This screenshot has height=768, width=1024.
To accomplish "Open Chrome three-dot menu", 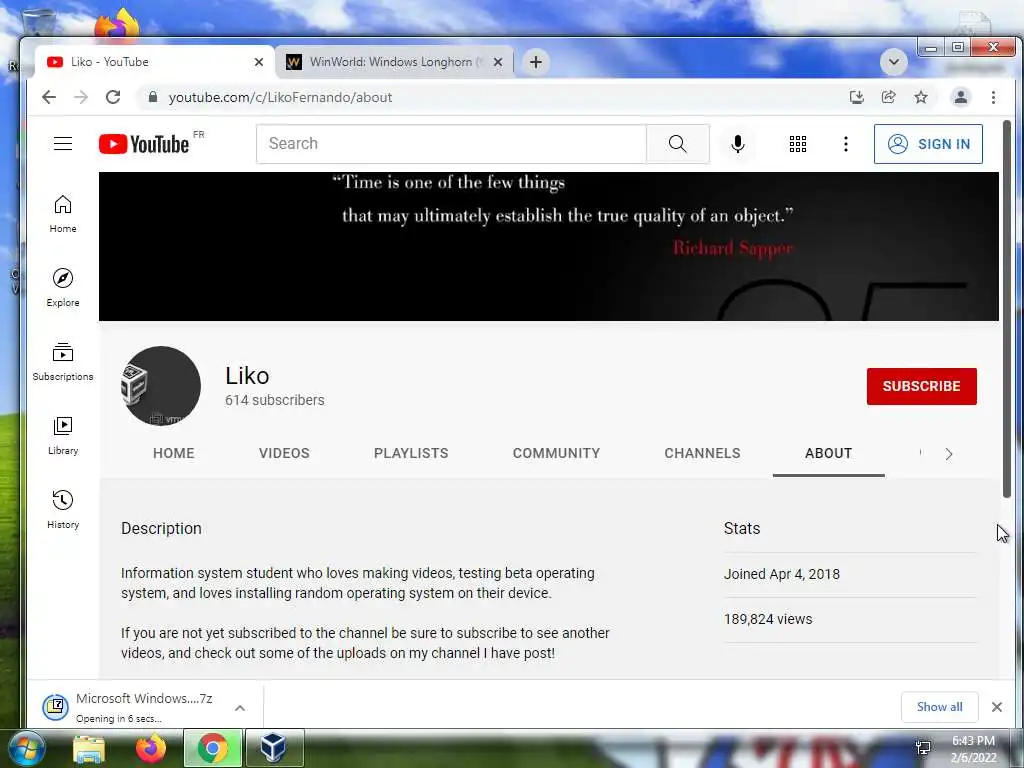I will 993,97.
